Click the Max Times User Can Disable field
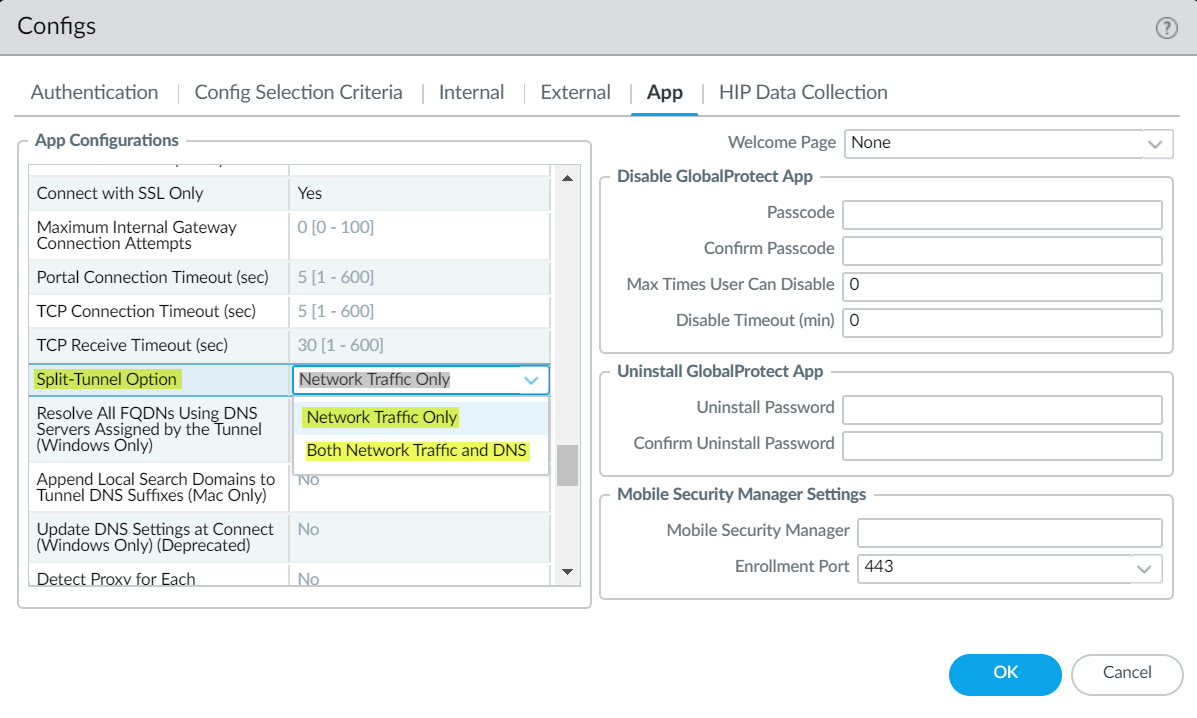The width and height of the screenshot is (1197, 718). (x=1001, y=286)
